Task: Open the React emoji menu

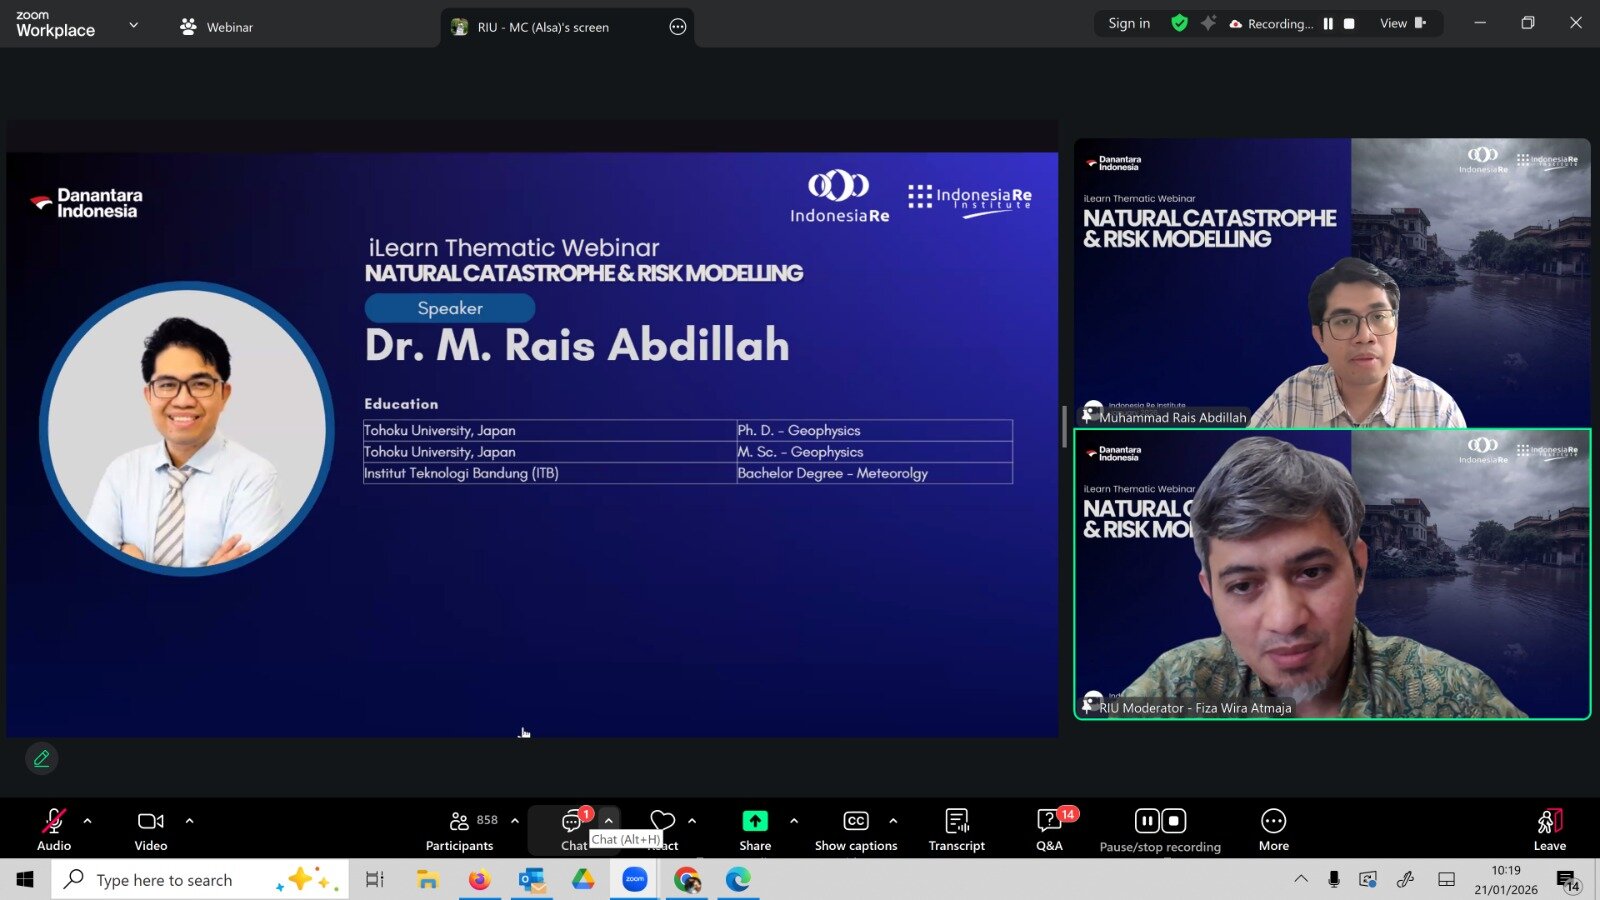Action: click(x=662, y=822)
